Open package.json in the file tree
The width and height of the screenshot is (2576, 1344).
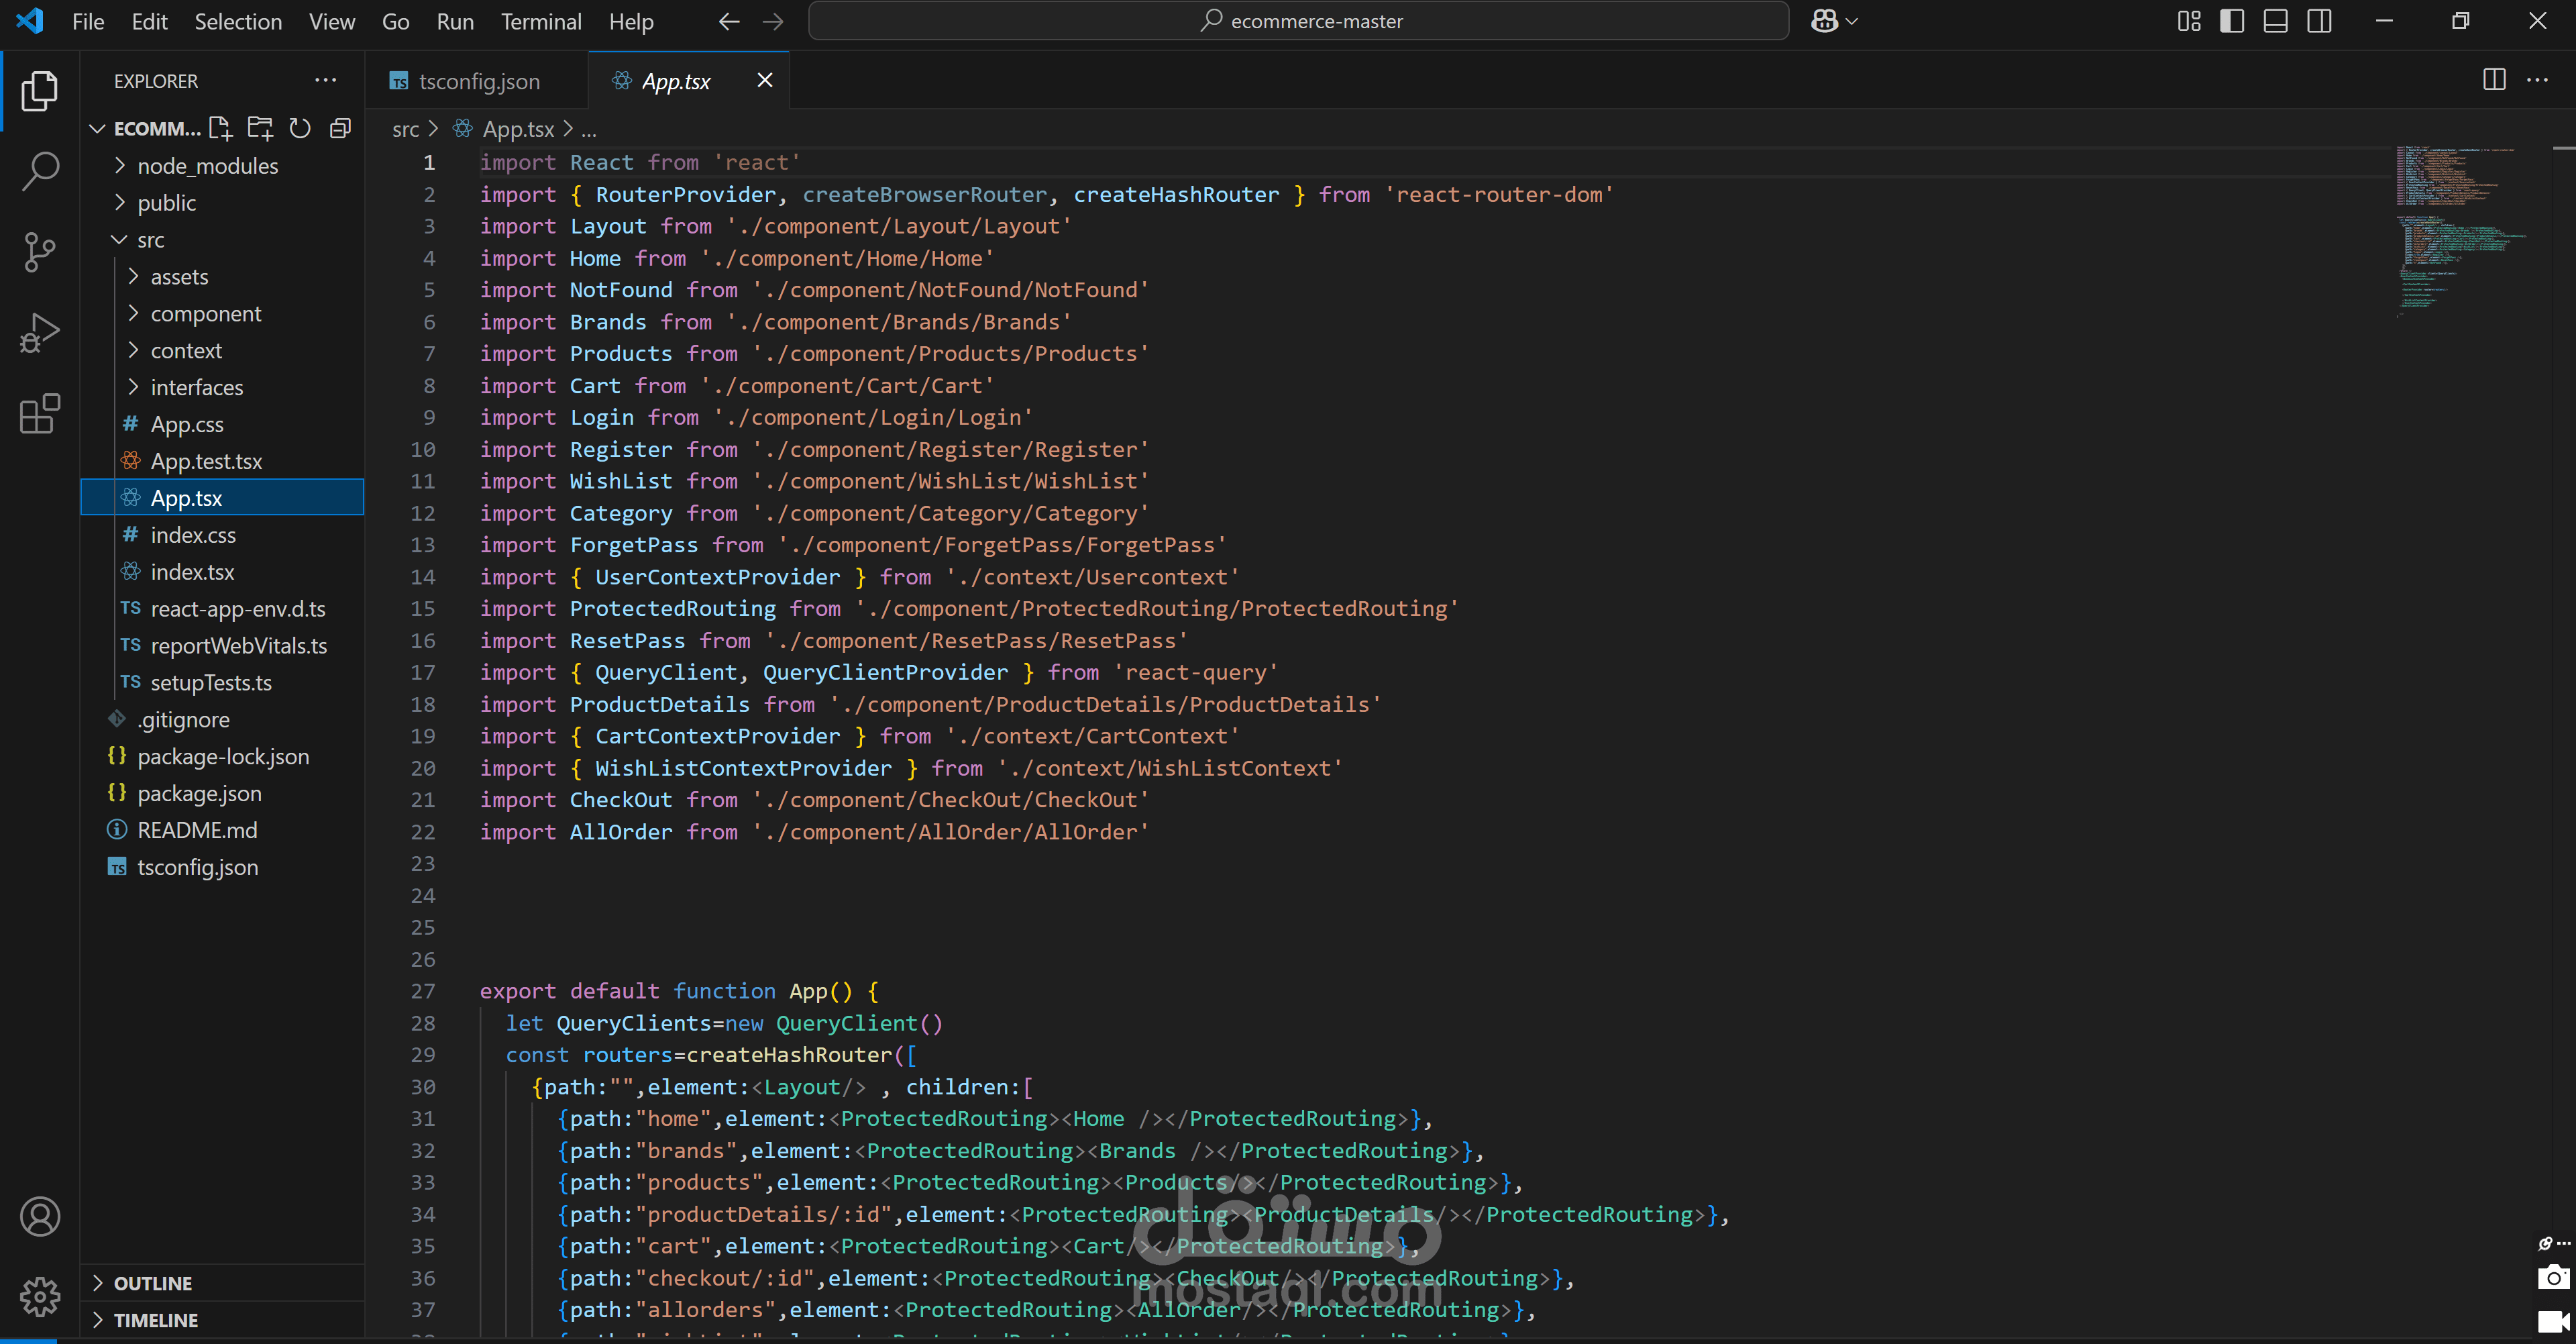199,793
